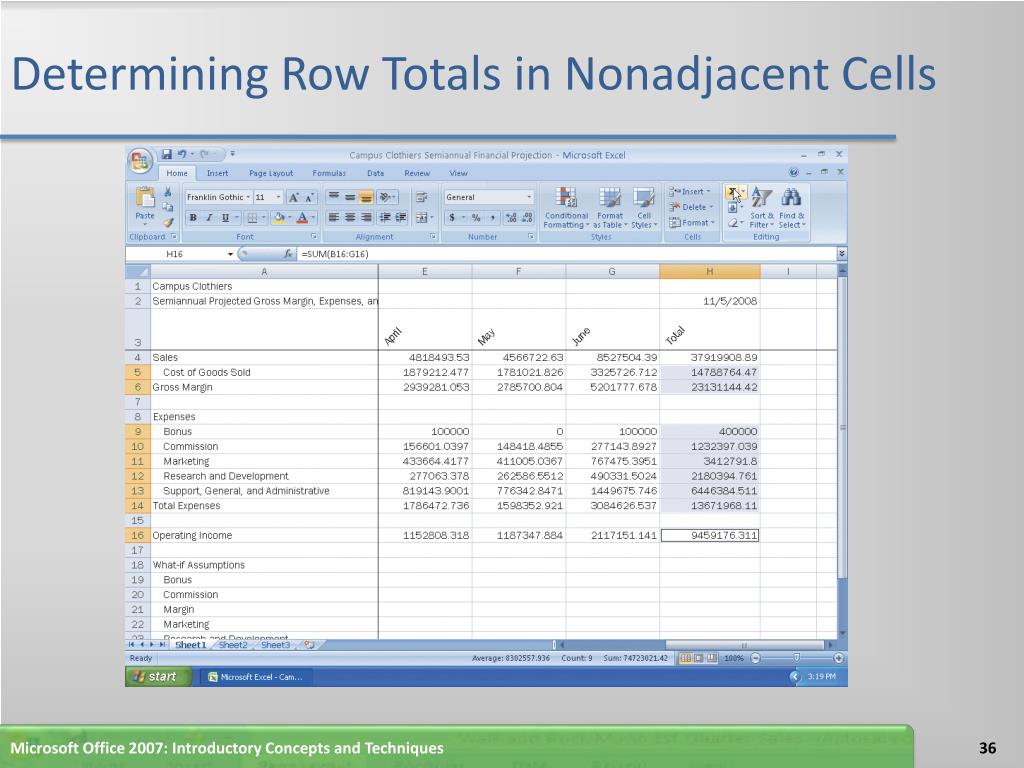
Task: Increase font size with Grow Font
Action: (x=294, y=197)
